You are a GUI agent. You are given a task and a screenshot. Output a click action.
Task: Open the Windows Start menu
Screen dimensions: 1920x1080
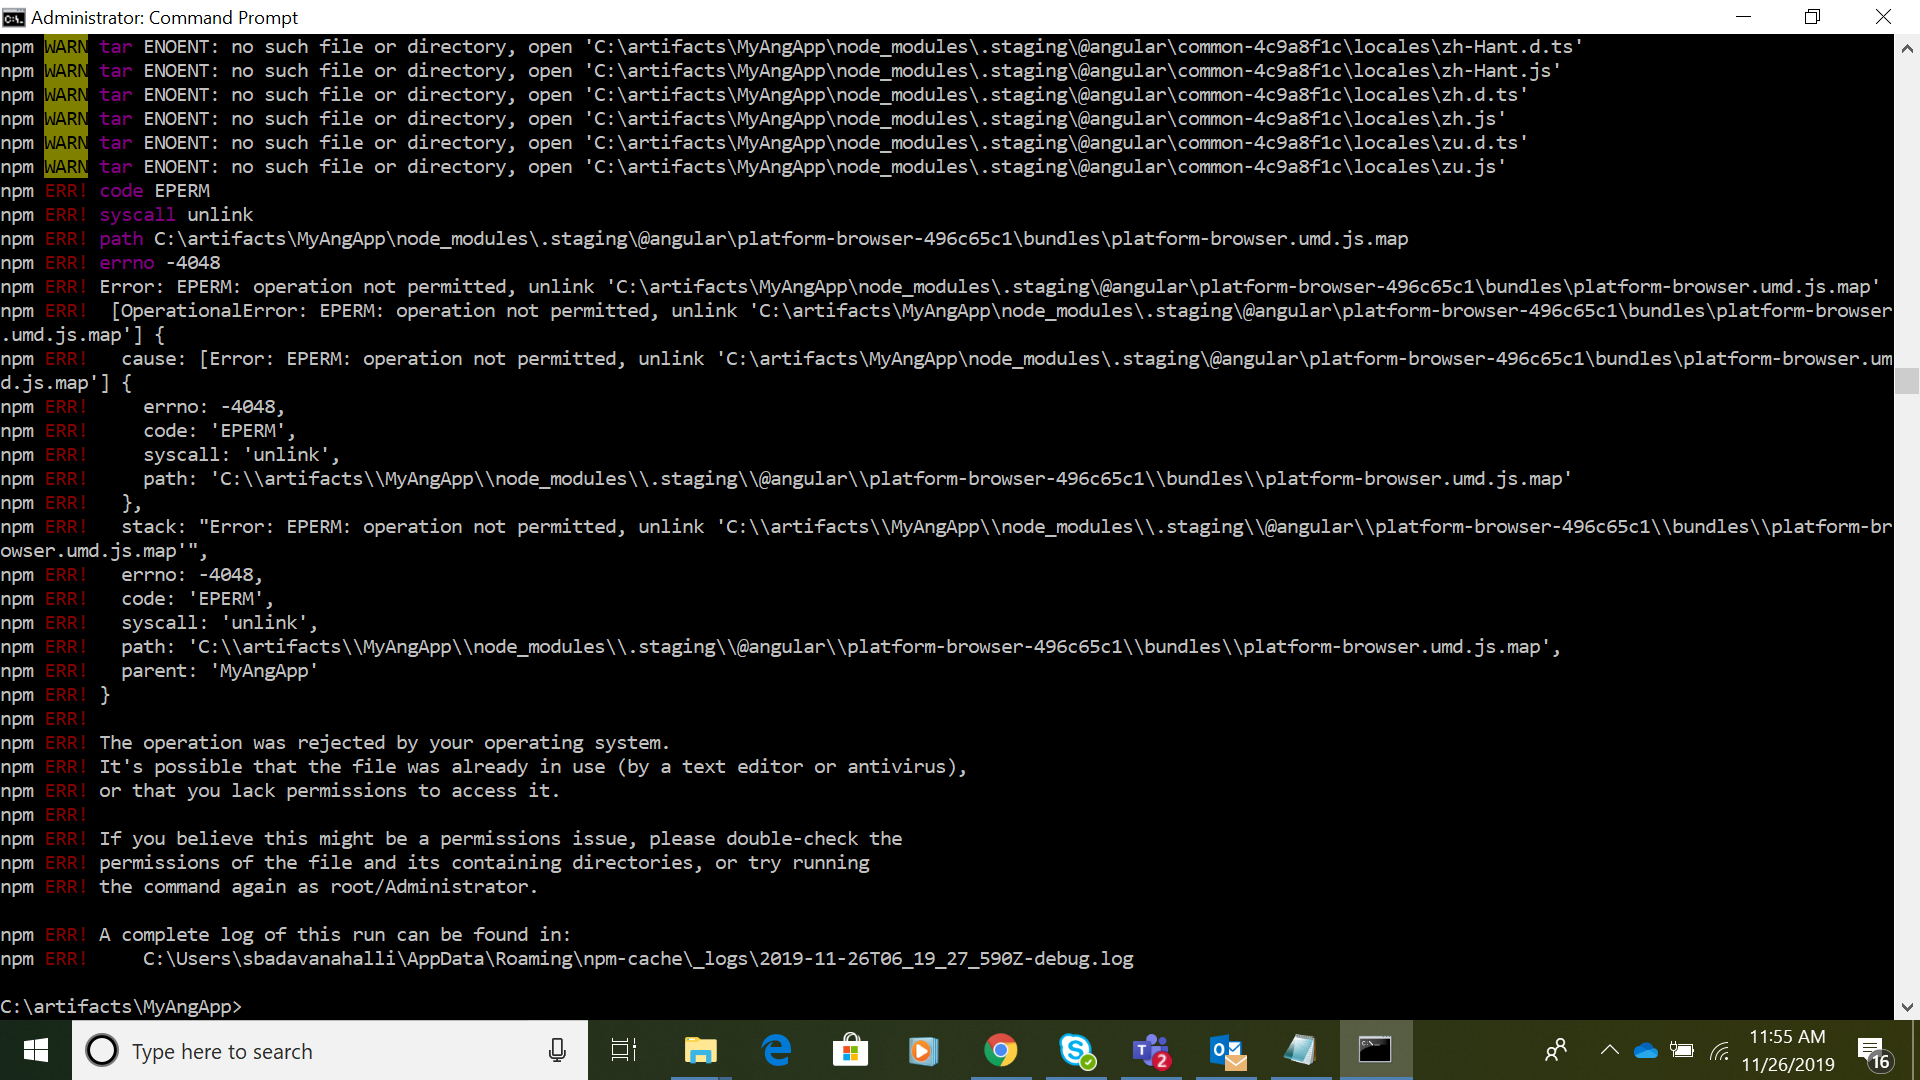tap(36, 1051)
